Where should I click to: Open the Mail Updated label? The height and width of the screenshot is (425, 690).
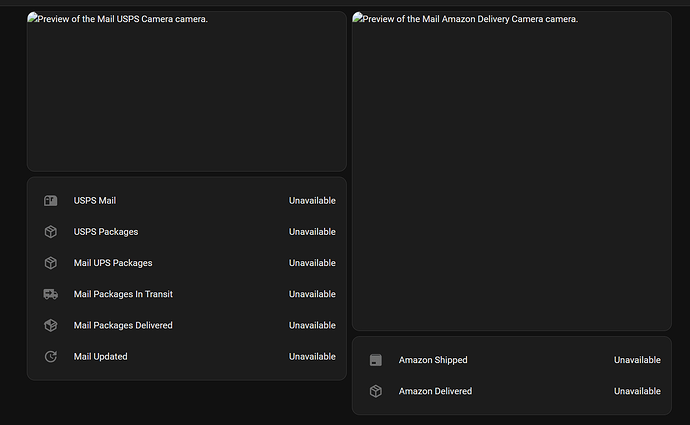point(100,357)
